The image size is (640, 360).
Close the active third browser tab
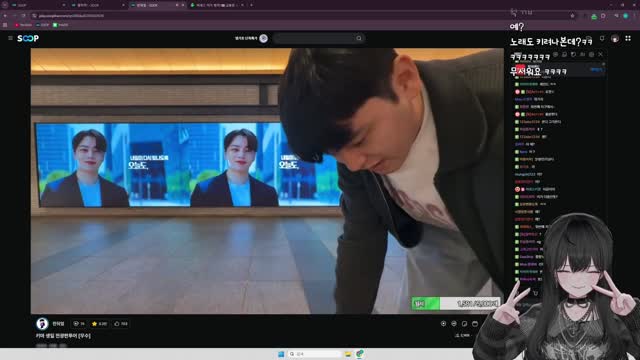[x=182, y=5]
